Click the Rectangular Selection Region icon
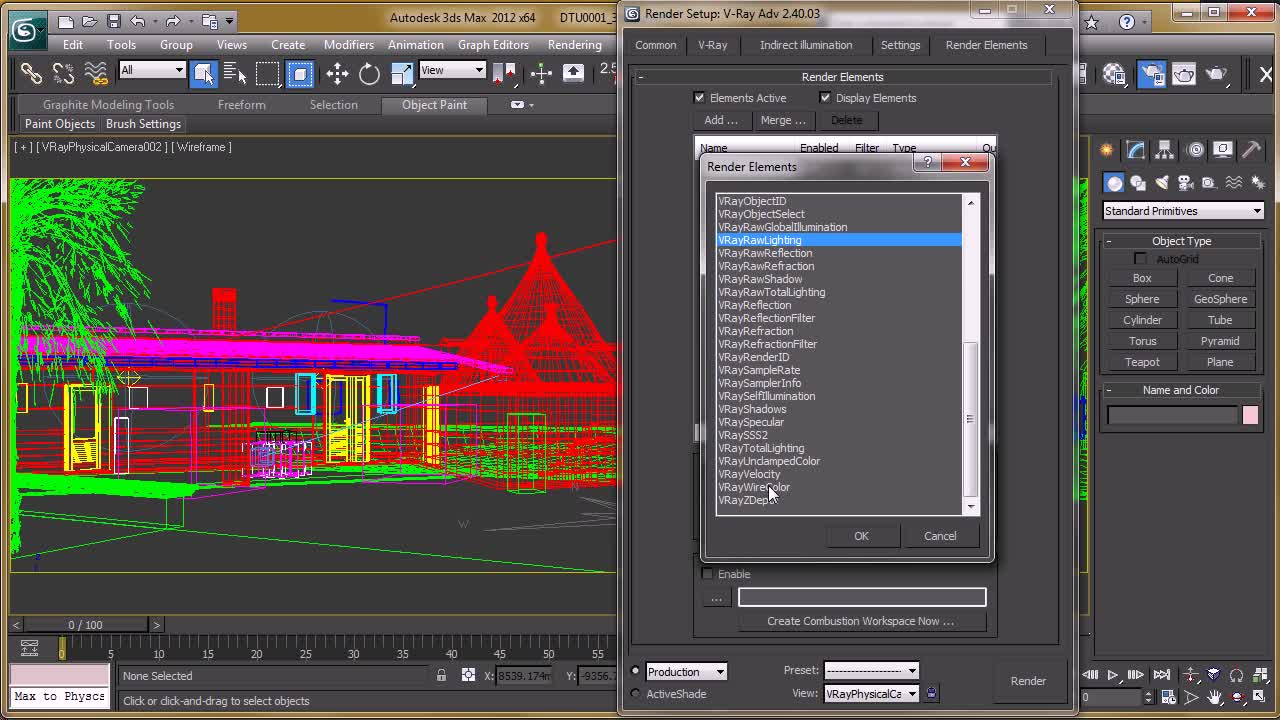The height and width of the screenshot is (720, 1280). tap(267, 73)
